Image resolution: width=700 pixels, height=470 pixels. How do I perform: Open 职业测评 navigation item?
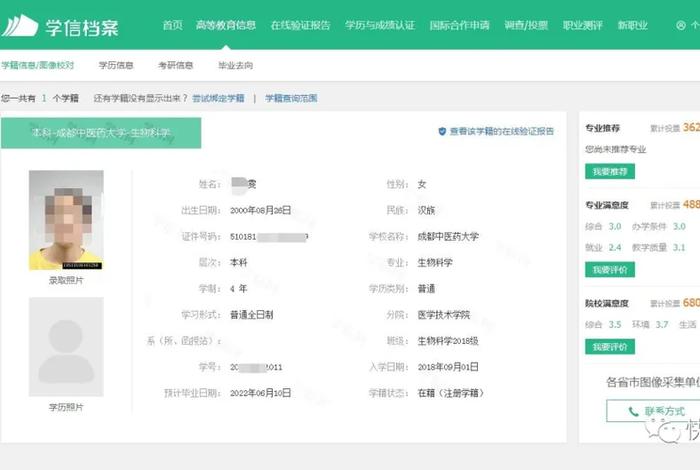pyautogui.click(x=583, y=25)
